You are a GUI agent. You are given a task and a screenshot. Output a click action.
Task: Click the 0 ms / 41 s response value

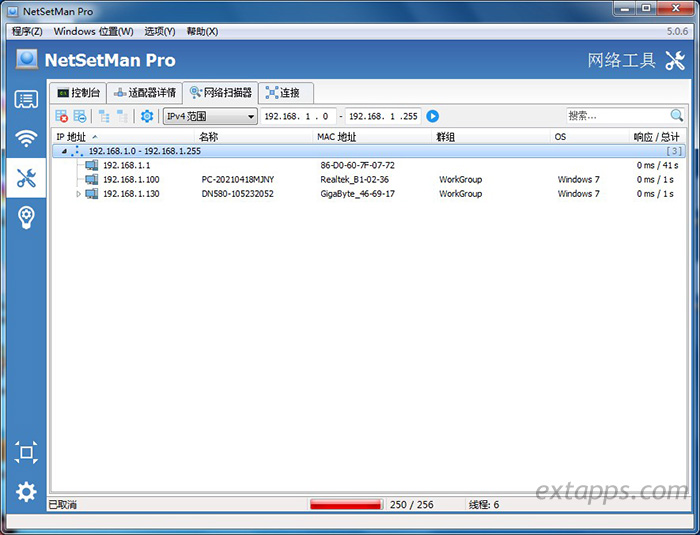pyautogui.click(x=658, y=165)
